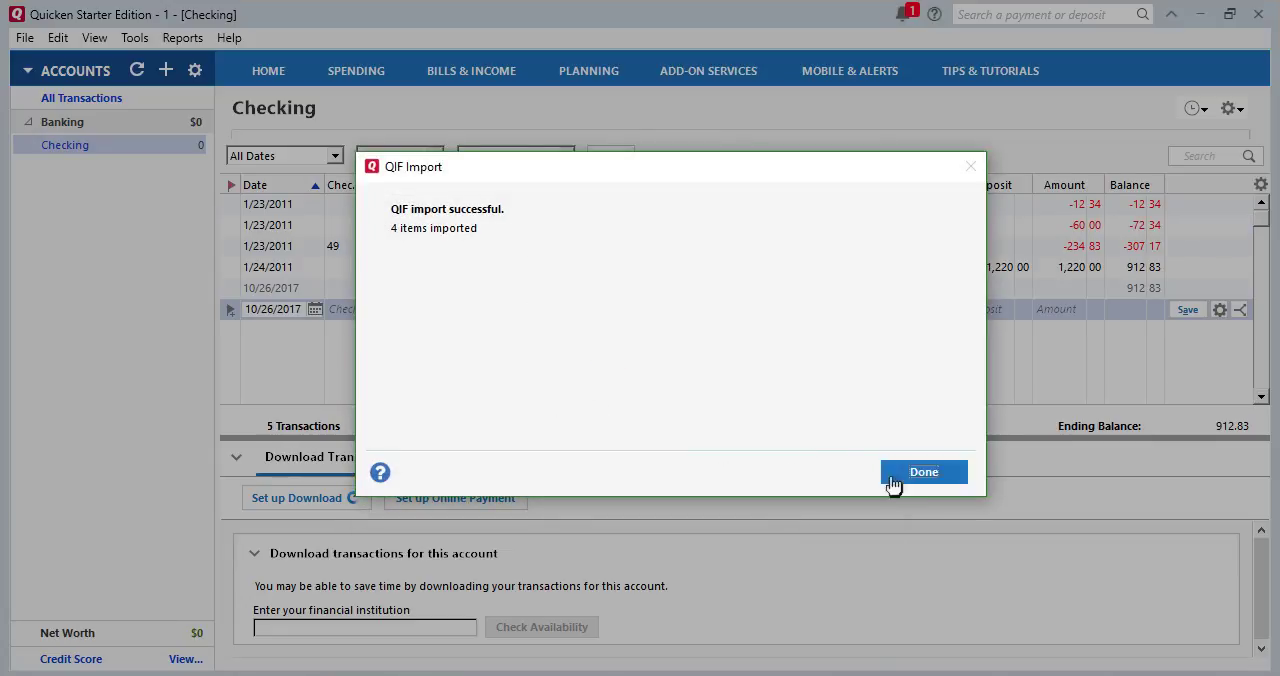
Task: Click the 912.83 ending balance value
Action: pos(1232,426)
